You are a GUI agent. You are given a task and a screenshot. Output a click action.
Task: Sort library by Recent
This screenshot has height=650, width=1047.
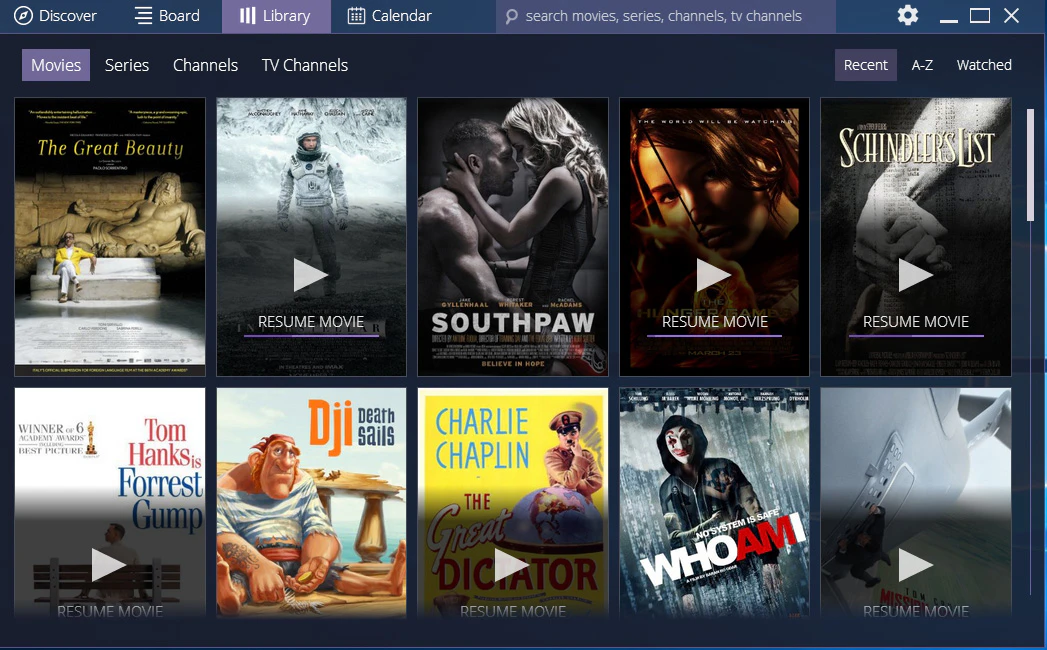[865, 65]
